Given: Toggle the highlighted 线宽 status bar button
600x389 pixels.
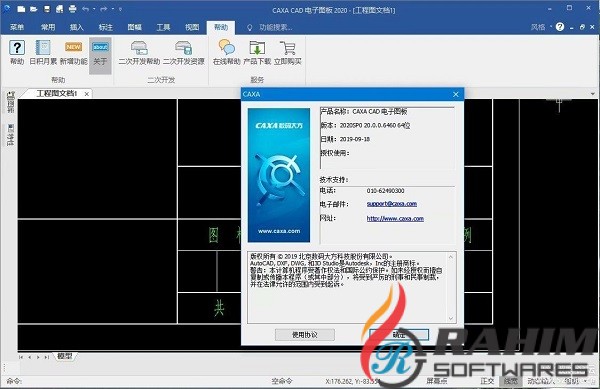Looking at the screenshot, I should (x=511, y=381).
